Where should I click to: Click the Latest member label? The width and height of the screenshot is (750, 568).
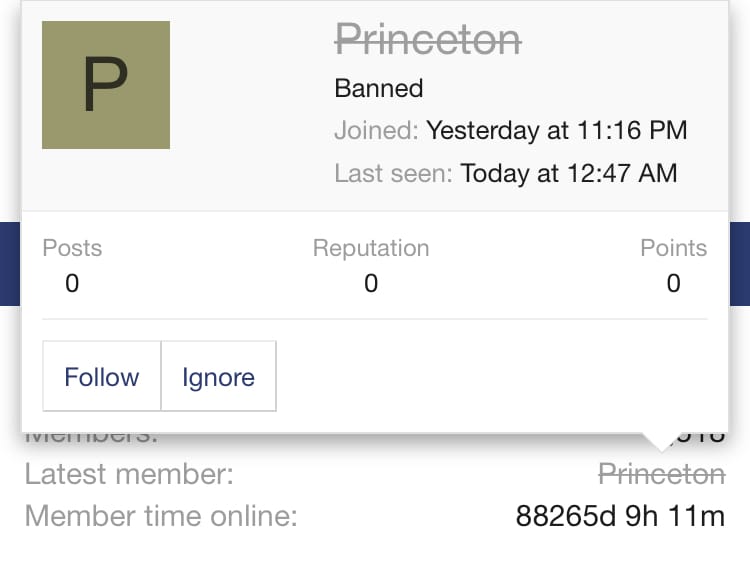129,474
